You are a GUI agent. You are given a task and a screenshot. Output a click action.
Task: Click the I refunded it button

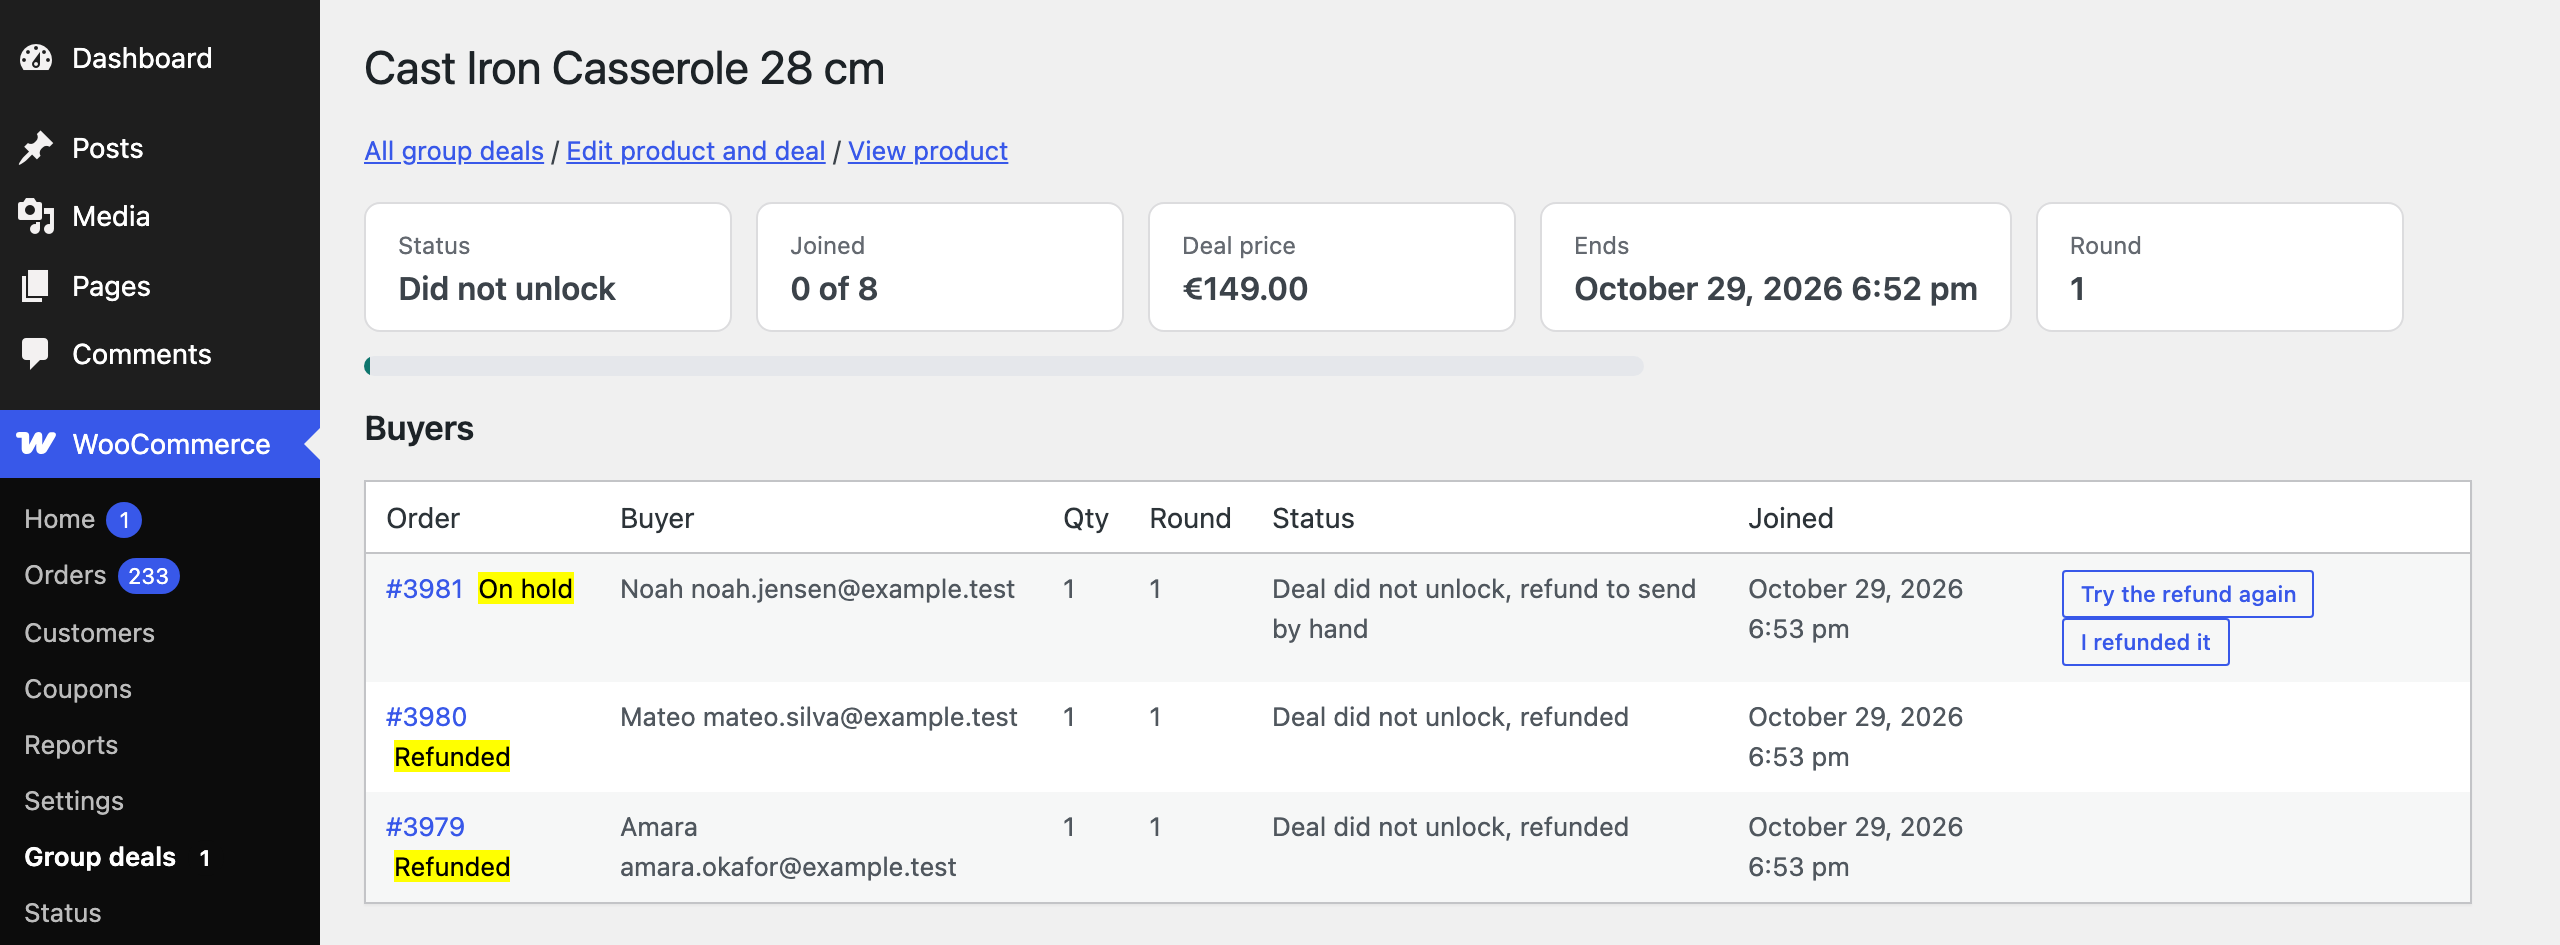pyautogui.click(x=2146, y=642)
